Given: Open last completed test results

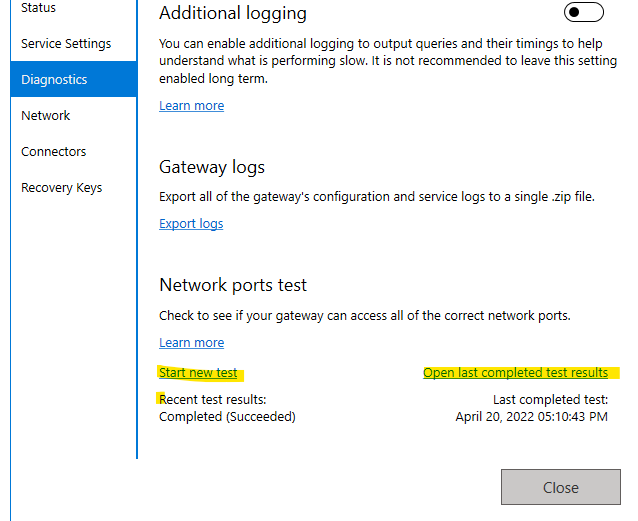Looking at the screenshot, I should click(x=516, y=372).
